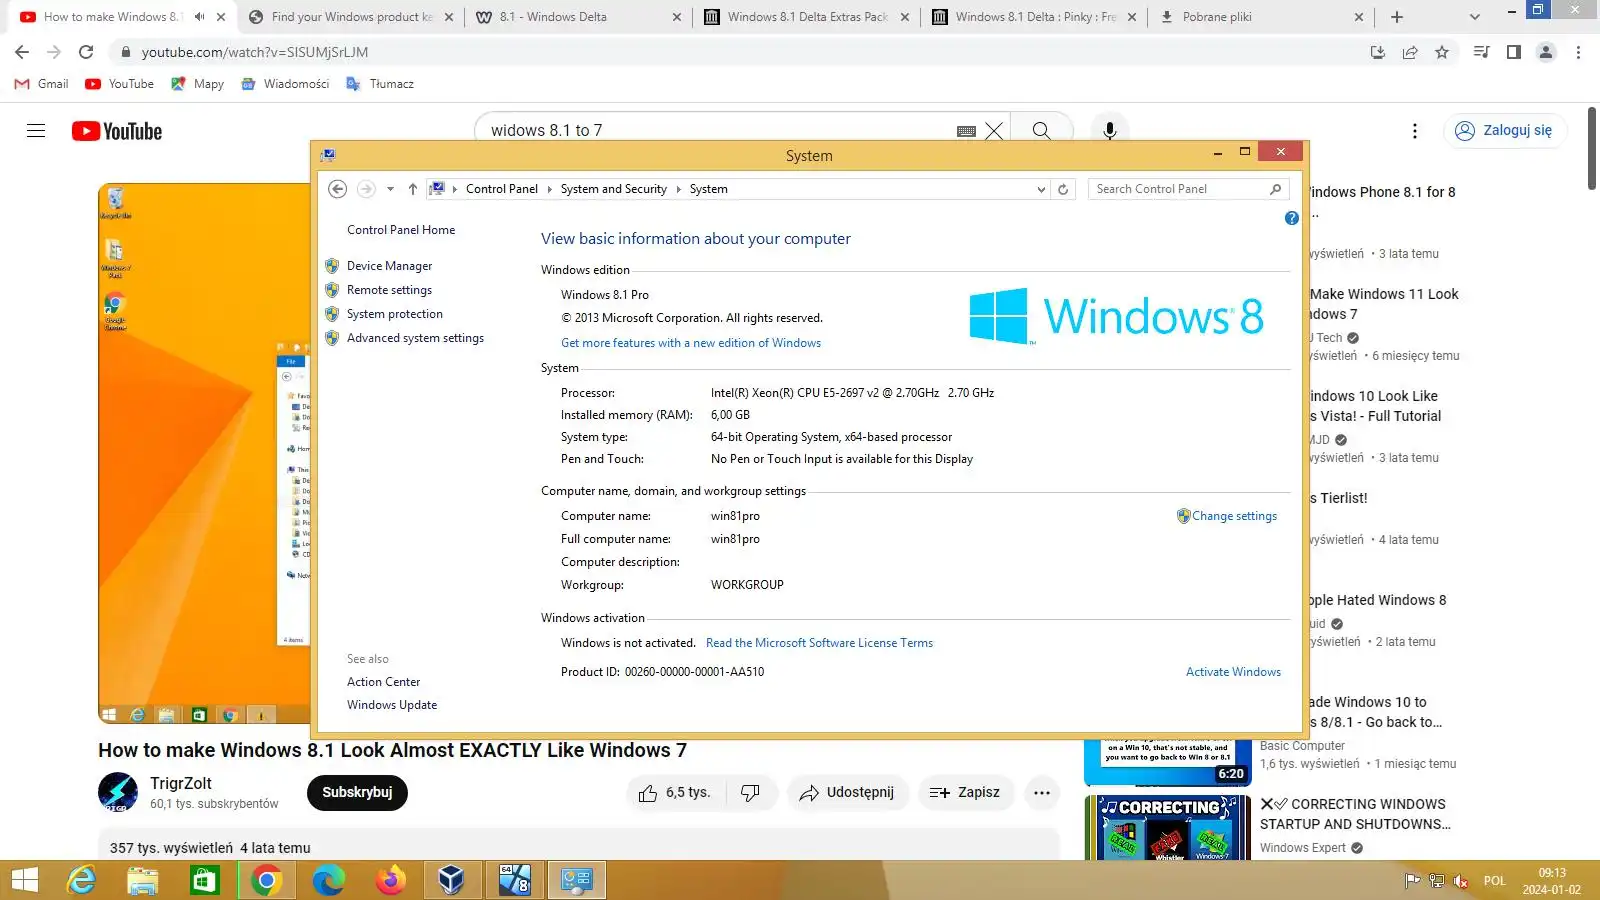Image resolution: width=1600 pixels, height=900 pixels.
Task: Click the Chrome address bar URL
Action: point(255,52)
